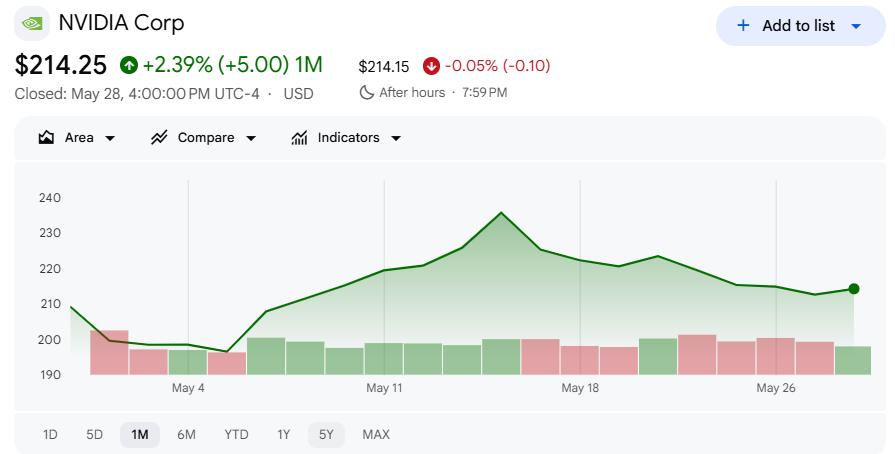
Task: Click the 220 price axis label
Action: pyautogui.click(x=50, y=269)
